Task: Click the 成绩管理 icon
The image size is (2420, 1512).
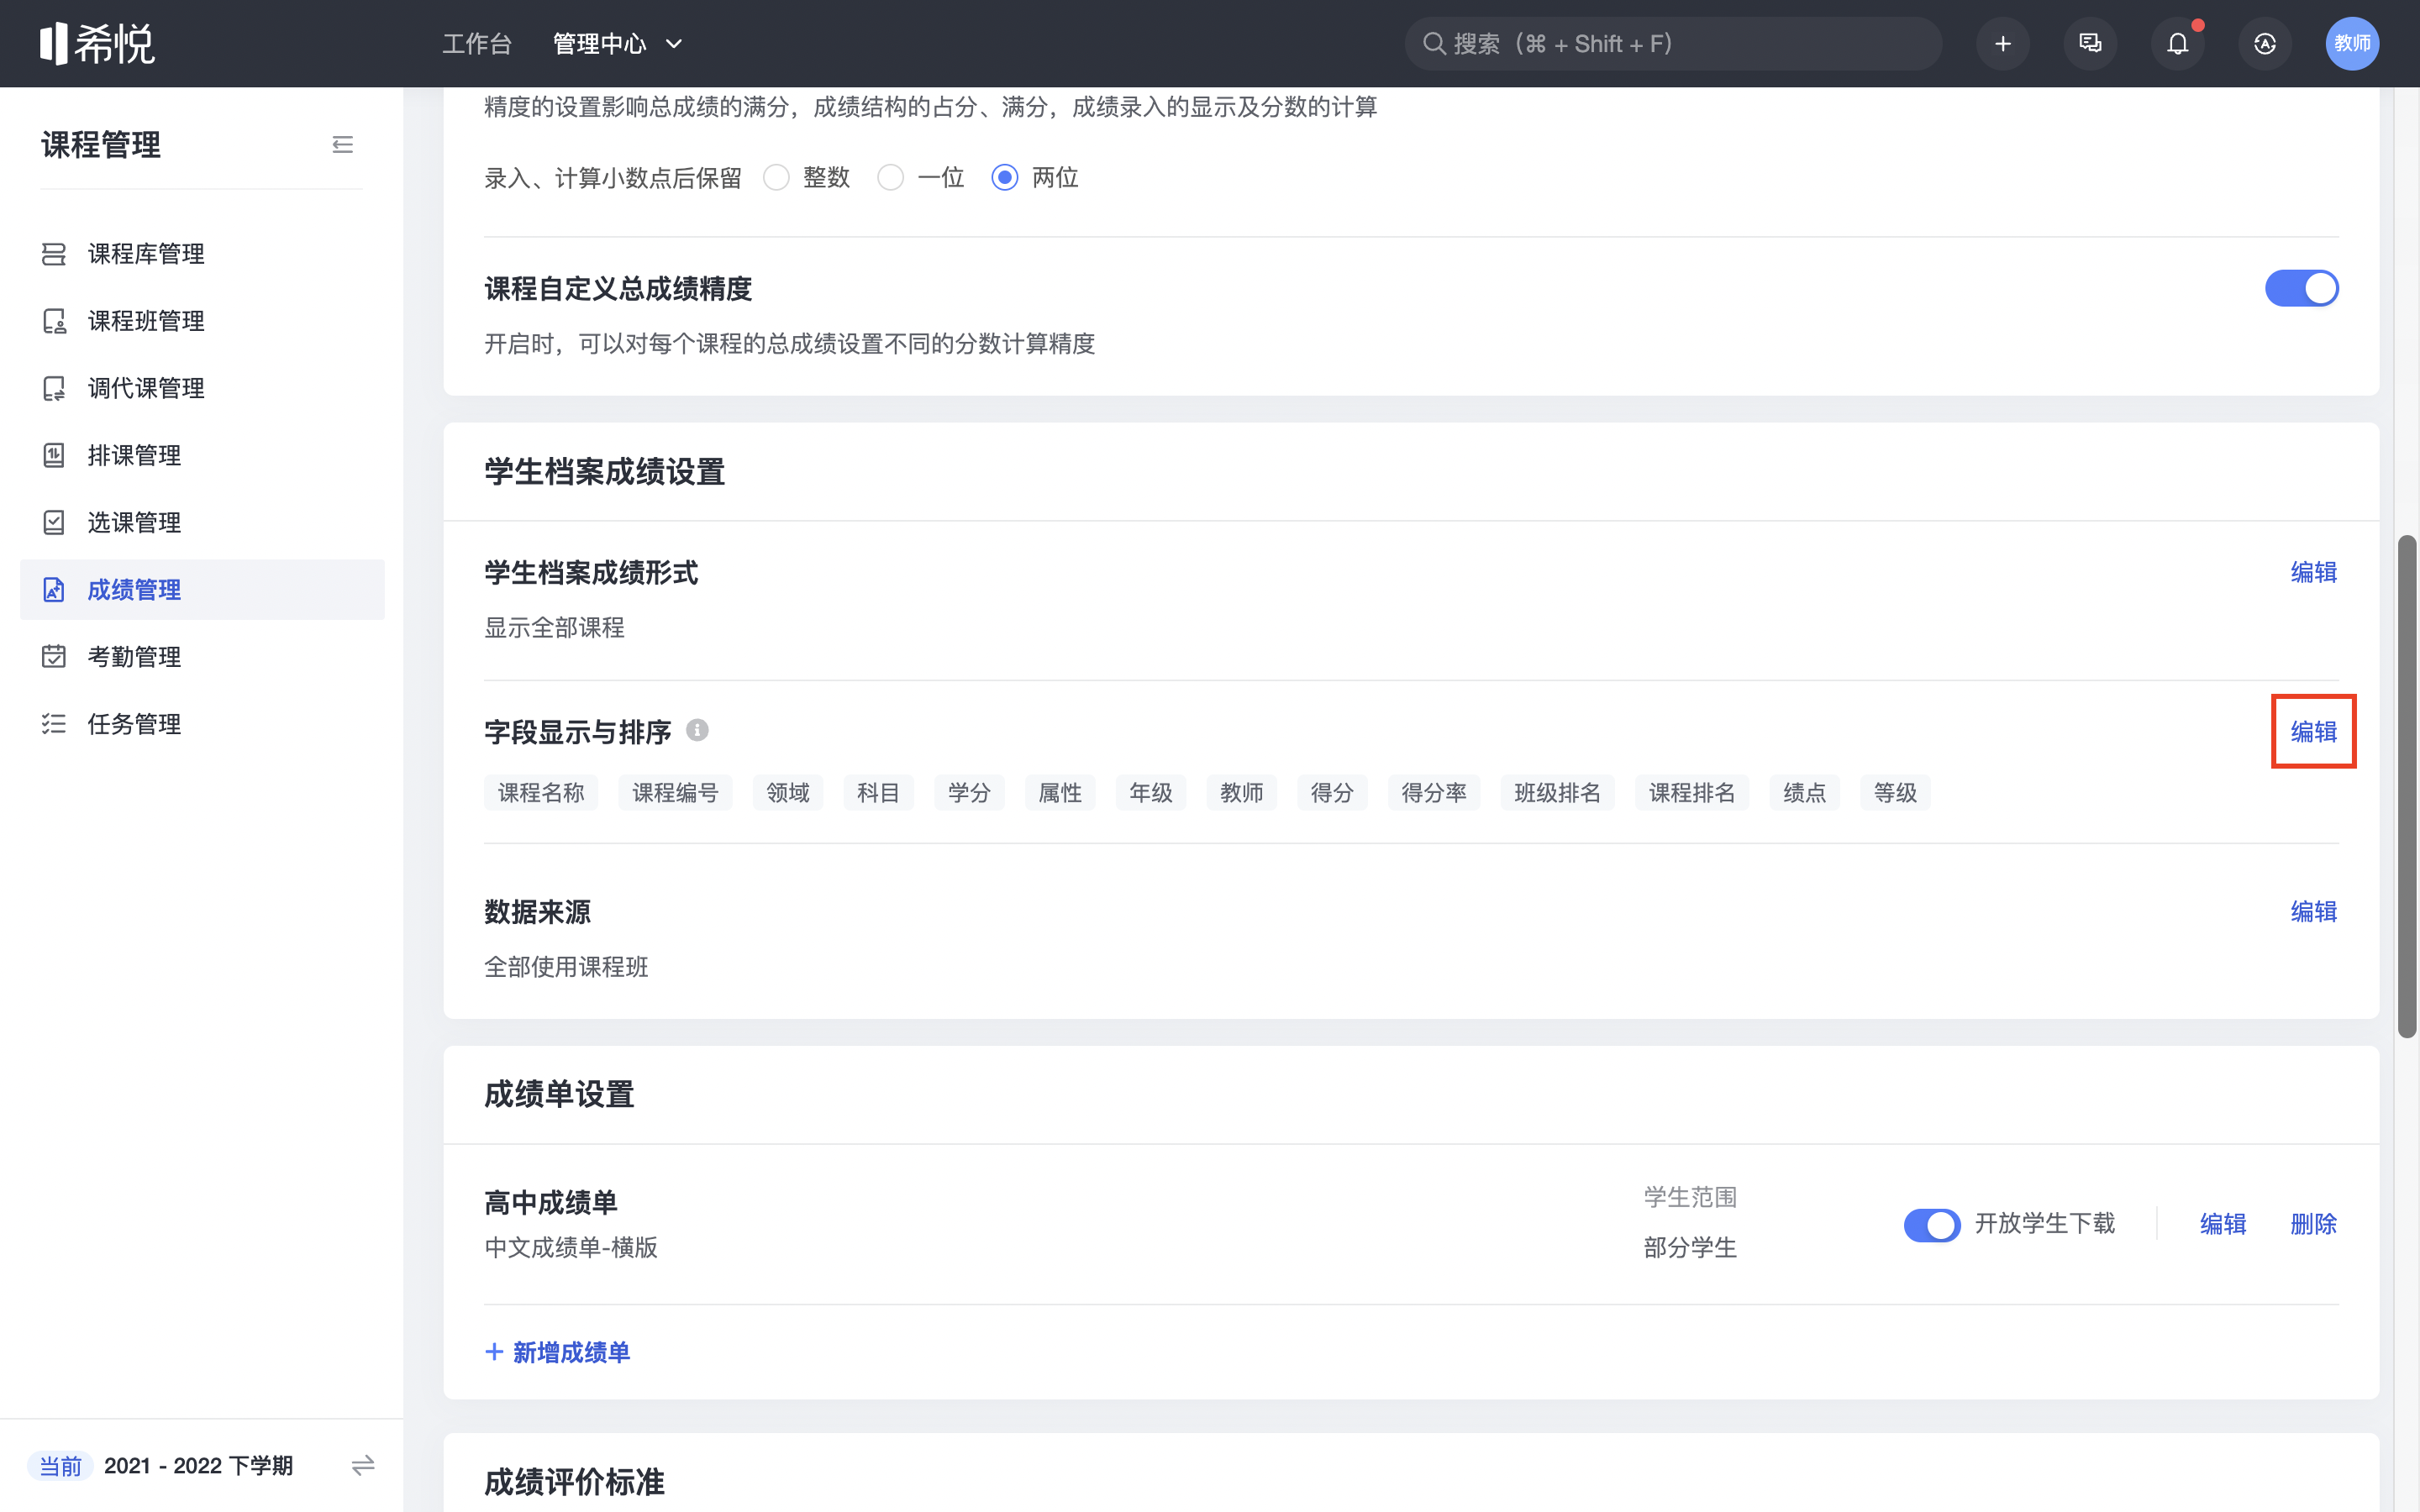Action: click(54, 590)
